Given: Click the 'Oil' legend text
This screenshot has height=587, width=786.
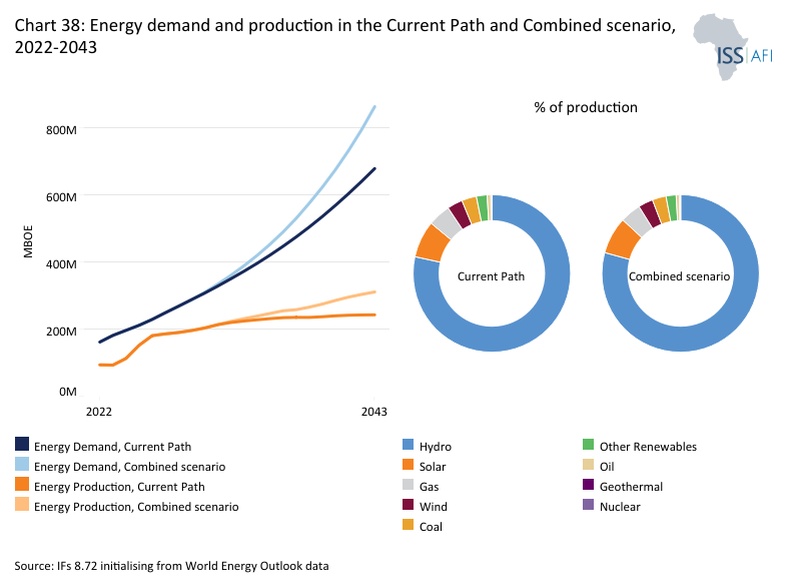Looking at the screenshot, I should click(607, 467).
